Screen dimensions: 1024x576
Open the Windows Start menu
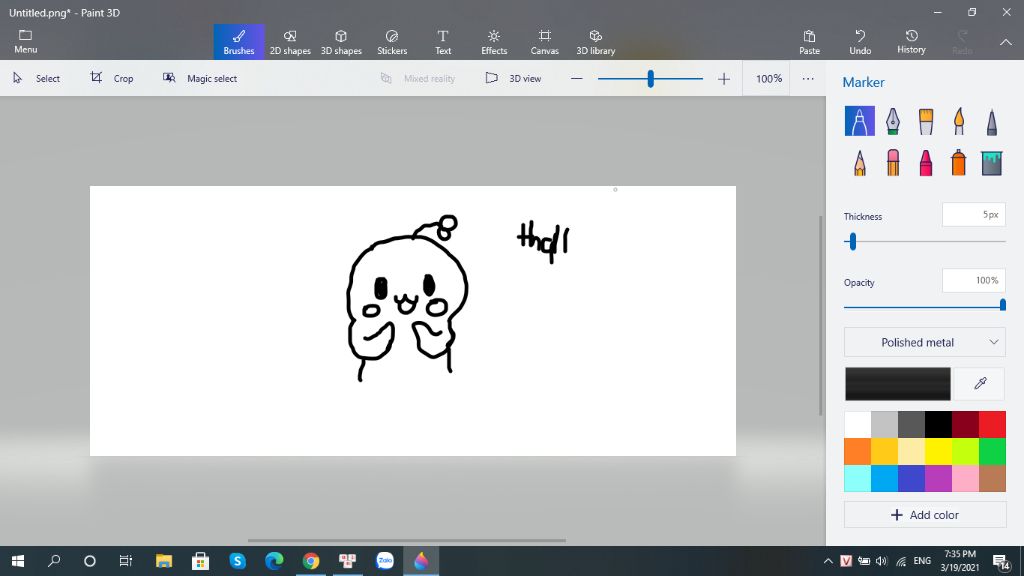pyautogui.click(x=18, y=561)
